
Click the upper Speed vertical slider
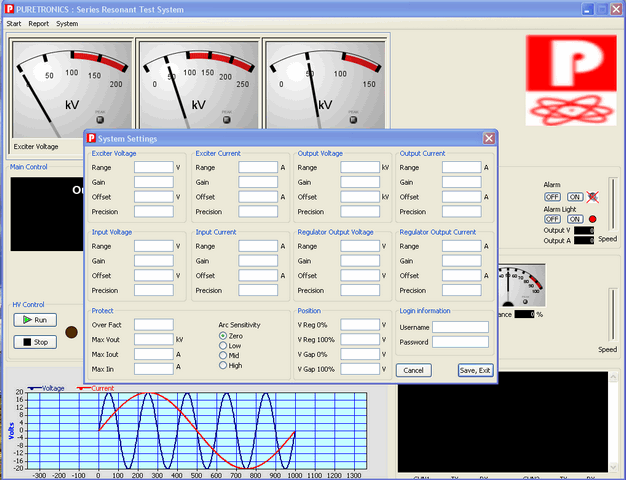coord(613,204)
